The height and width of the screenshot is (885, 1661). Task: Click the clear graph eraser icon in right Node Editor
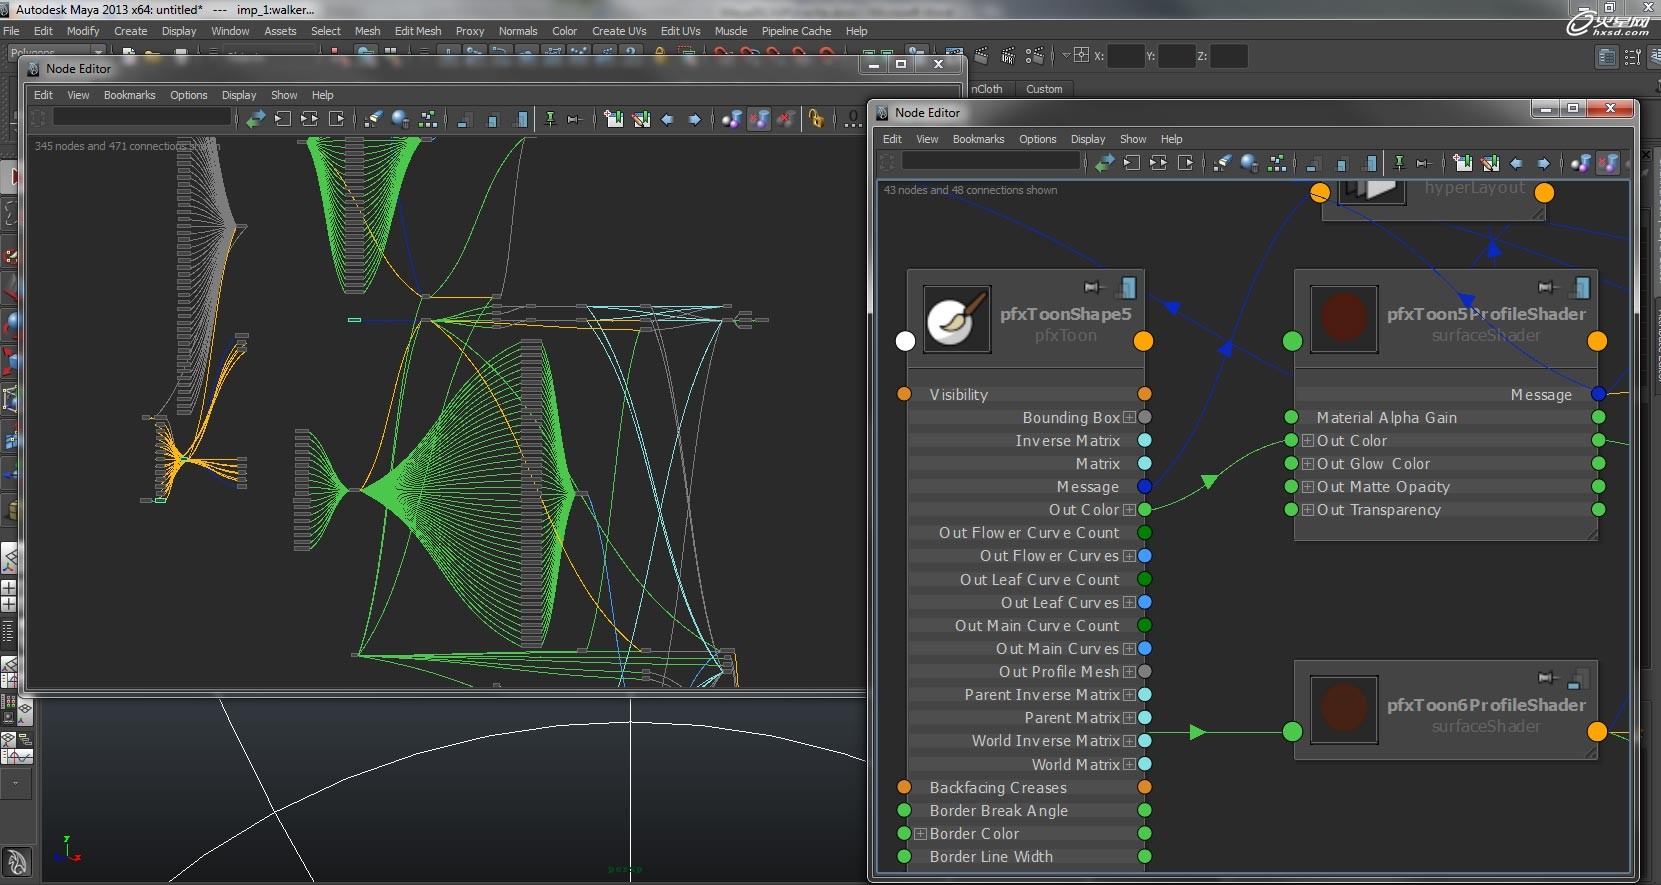(1222, 163)
